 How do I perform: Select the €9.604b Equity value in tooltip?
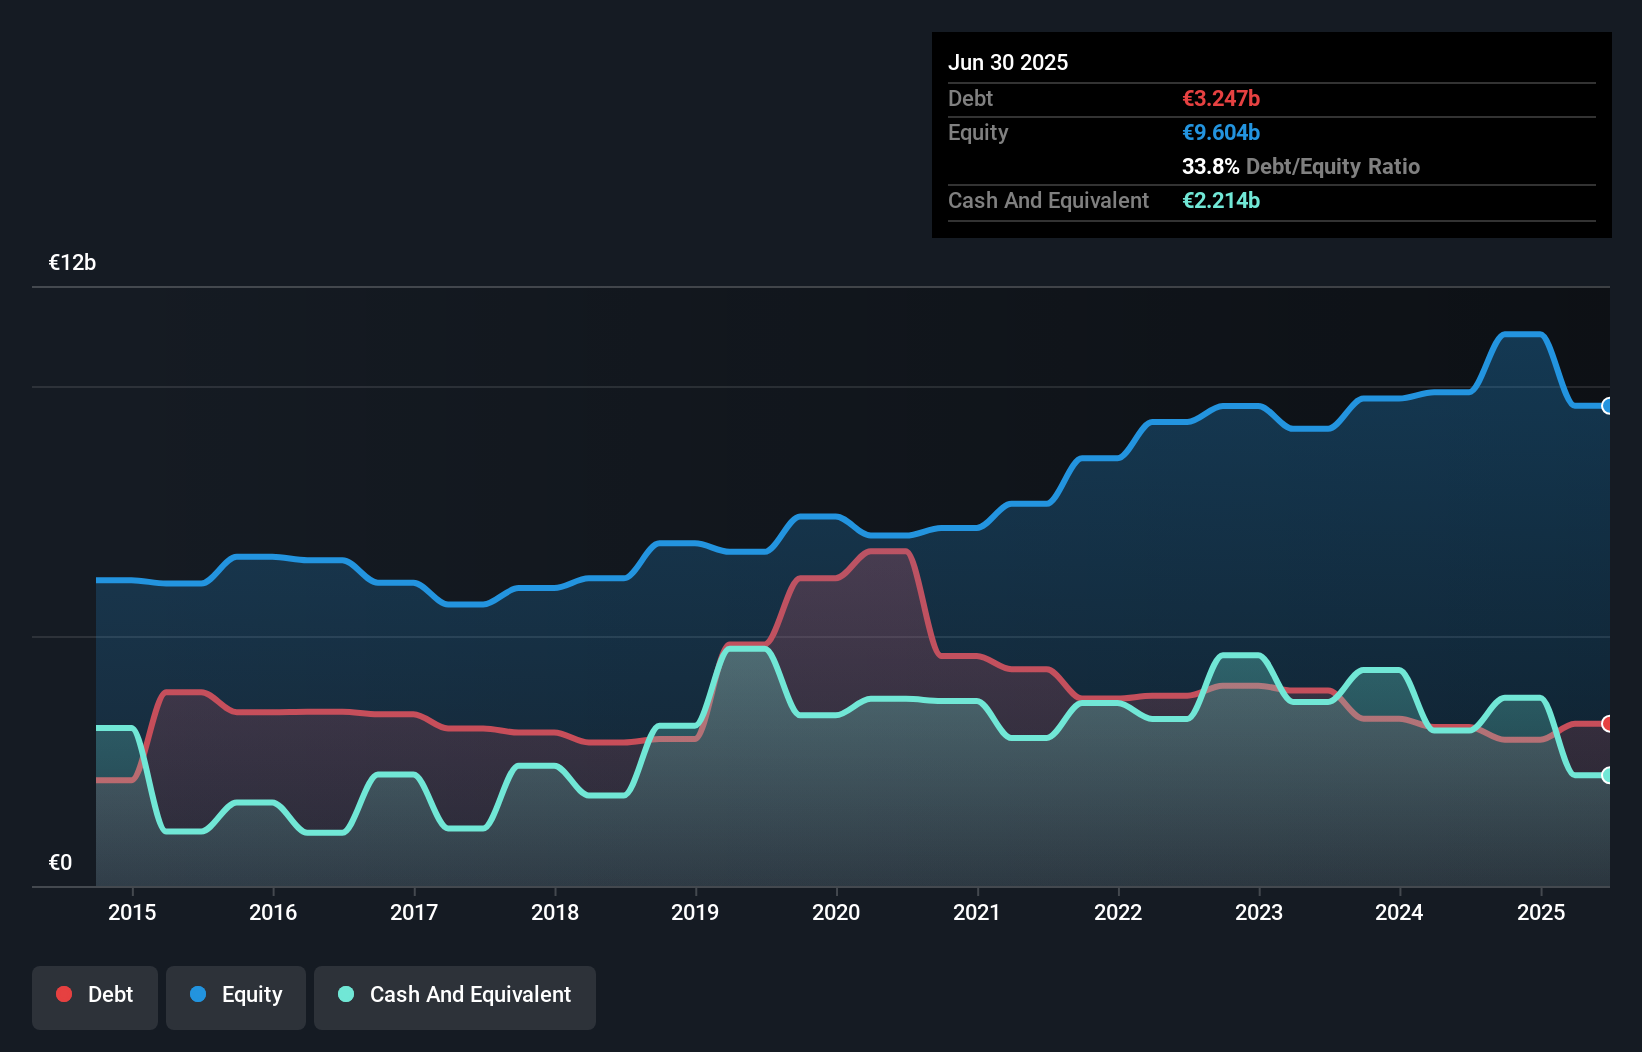click(1221, 132)
